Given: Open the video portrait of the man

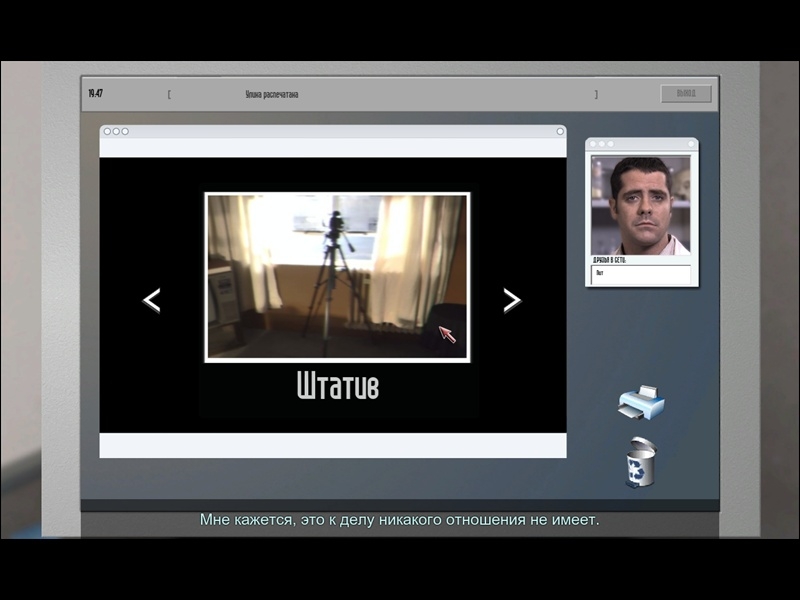Looking at the screenshot, I should coord(641,205).
